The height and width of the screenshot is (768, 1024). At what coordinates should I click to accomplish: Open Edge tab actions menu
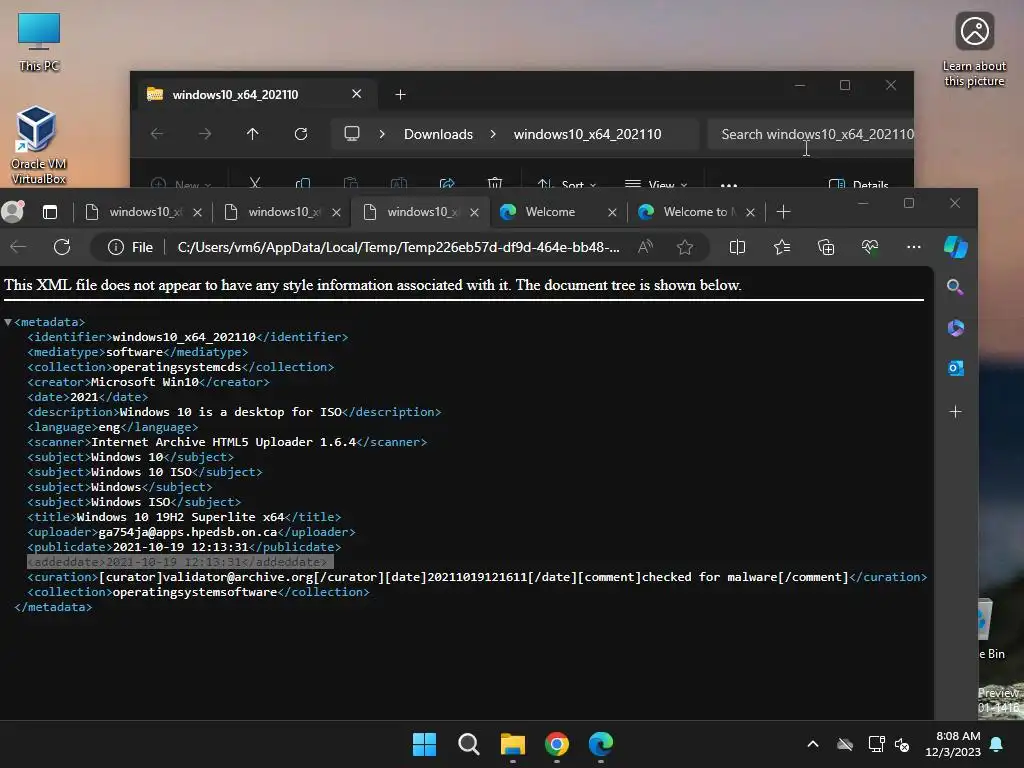click(50, 212)
